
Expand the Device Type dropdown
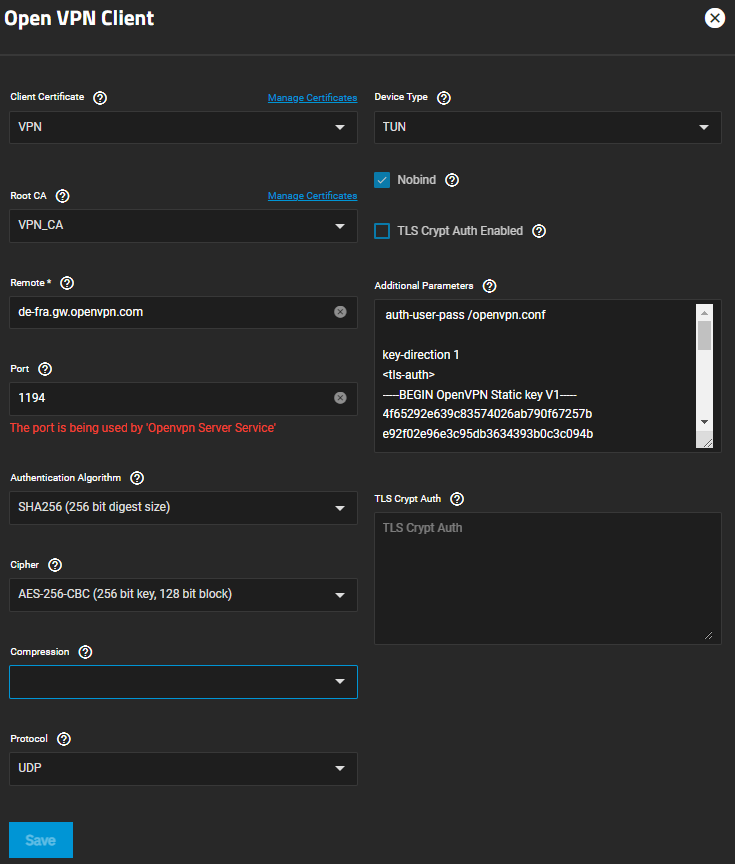(x=548, y=127)
